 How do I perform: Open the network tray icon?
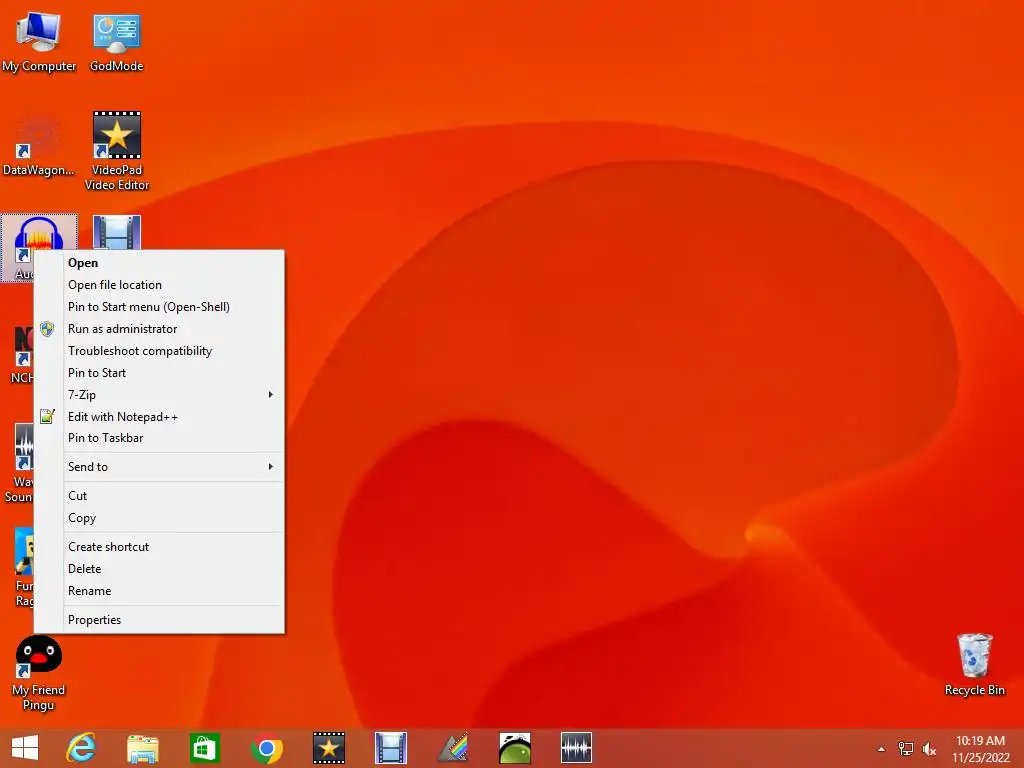[x=905, y=749]
